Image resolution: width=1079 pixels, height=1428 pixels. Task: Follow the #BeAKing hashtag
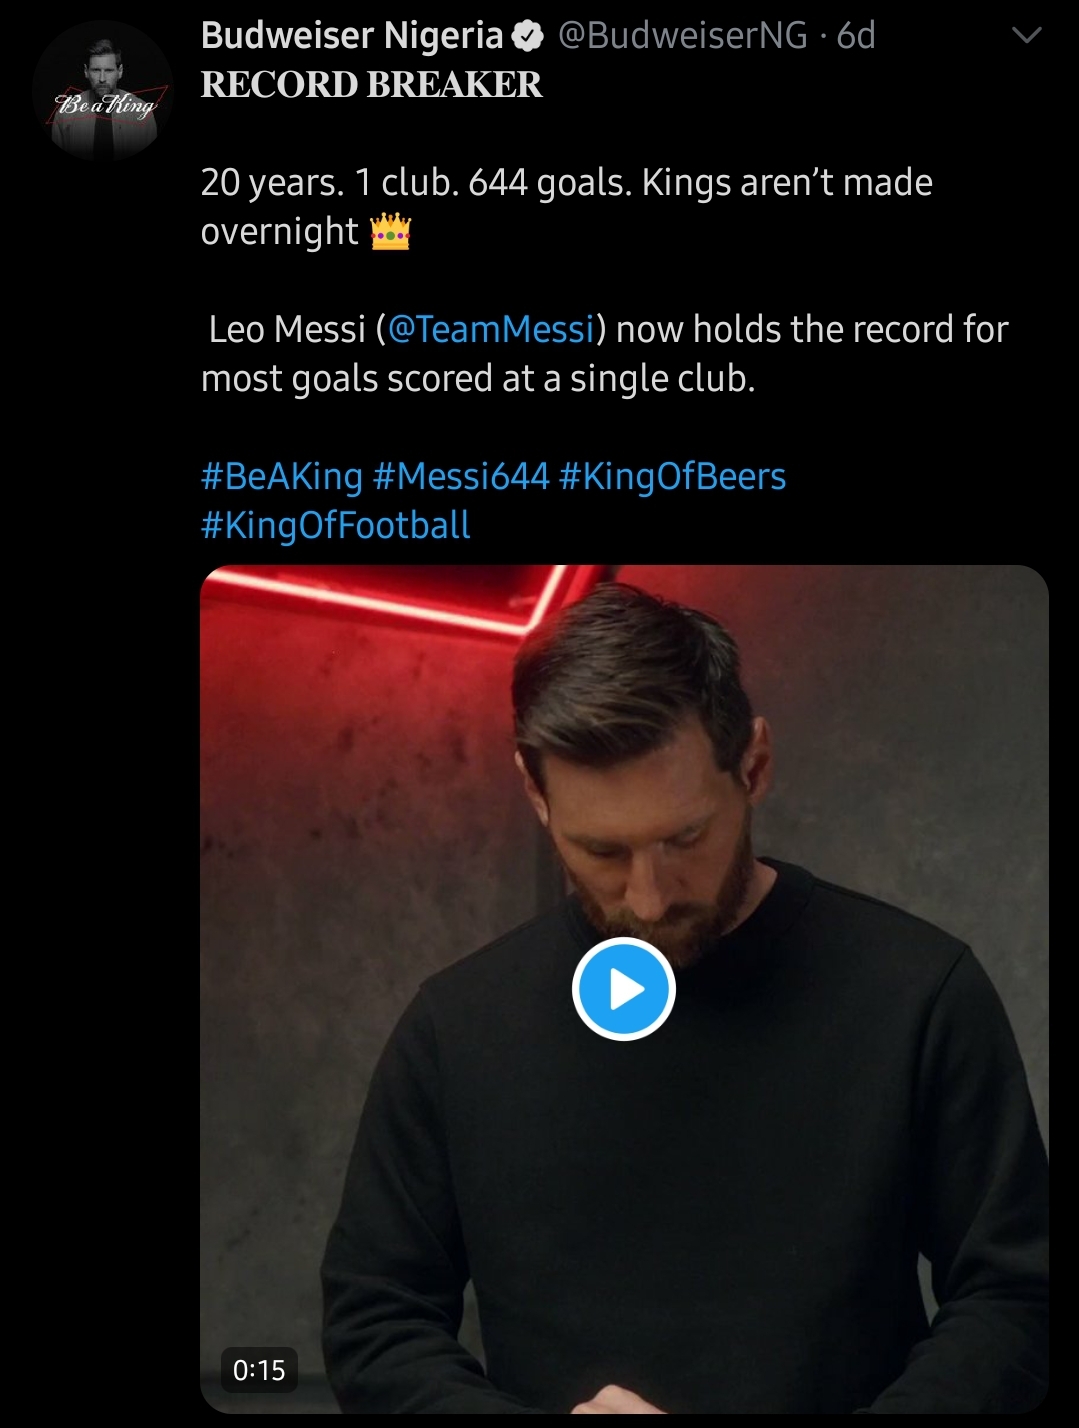click(281, 476)
